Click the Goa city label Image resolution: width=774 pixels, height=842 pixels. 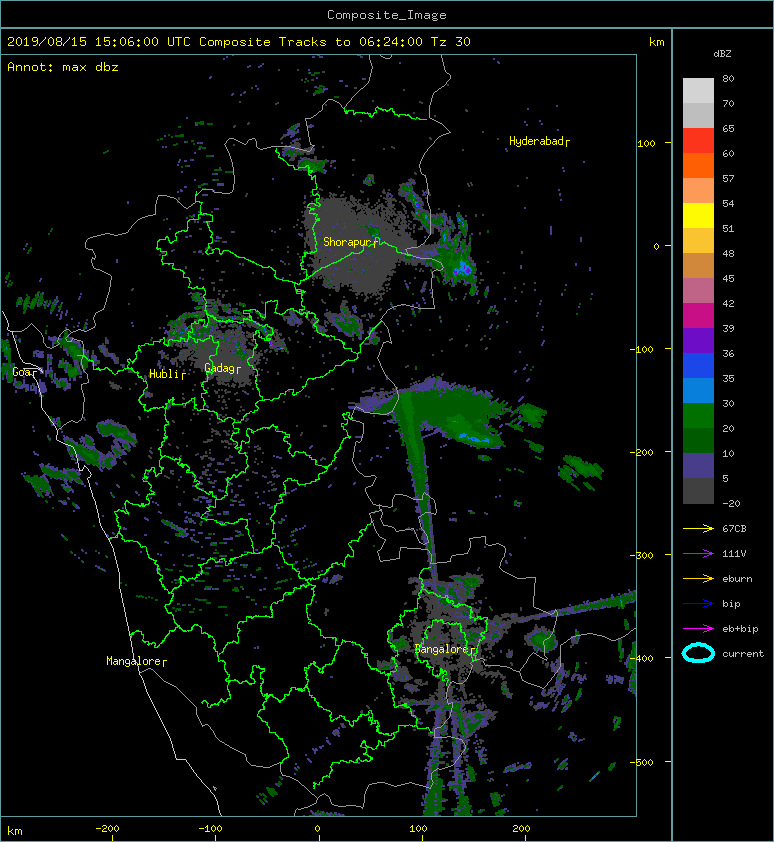pos(25,372)
